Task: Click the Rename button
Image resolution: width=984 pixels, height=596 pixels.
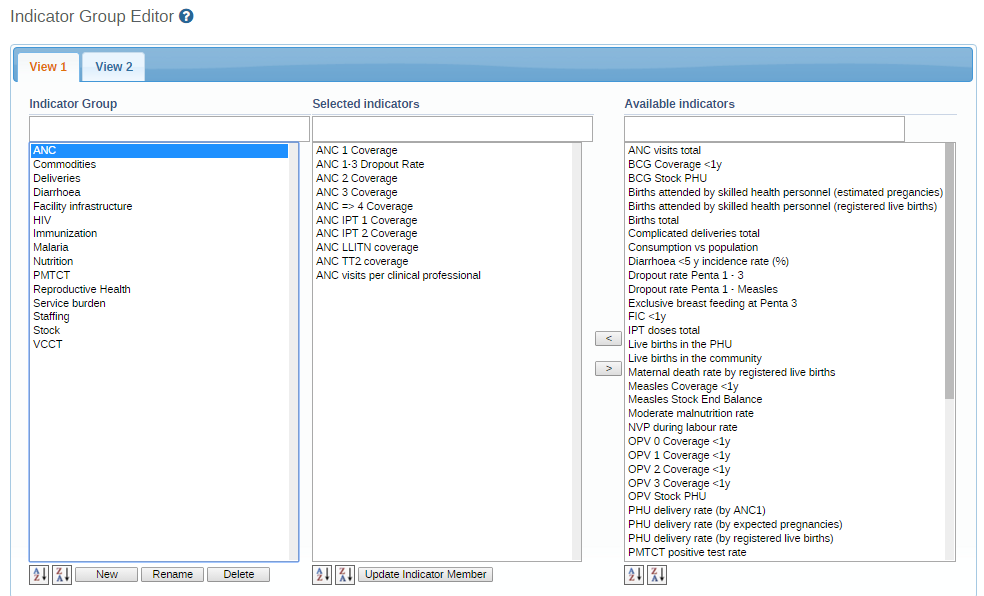Action: [x=172, y=575]
